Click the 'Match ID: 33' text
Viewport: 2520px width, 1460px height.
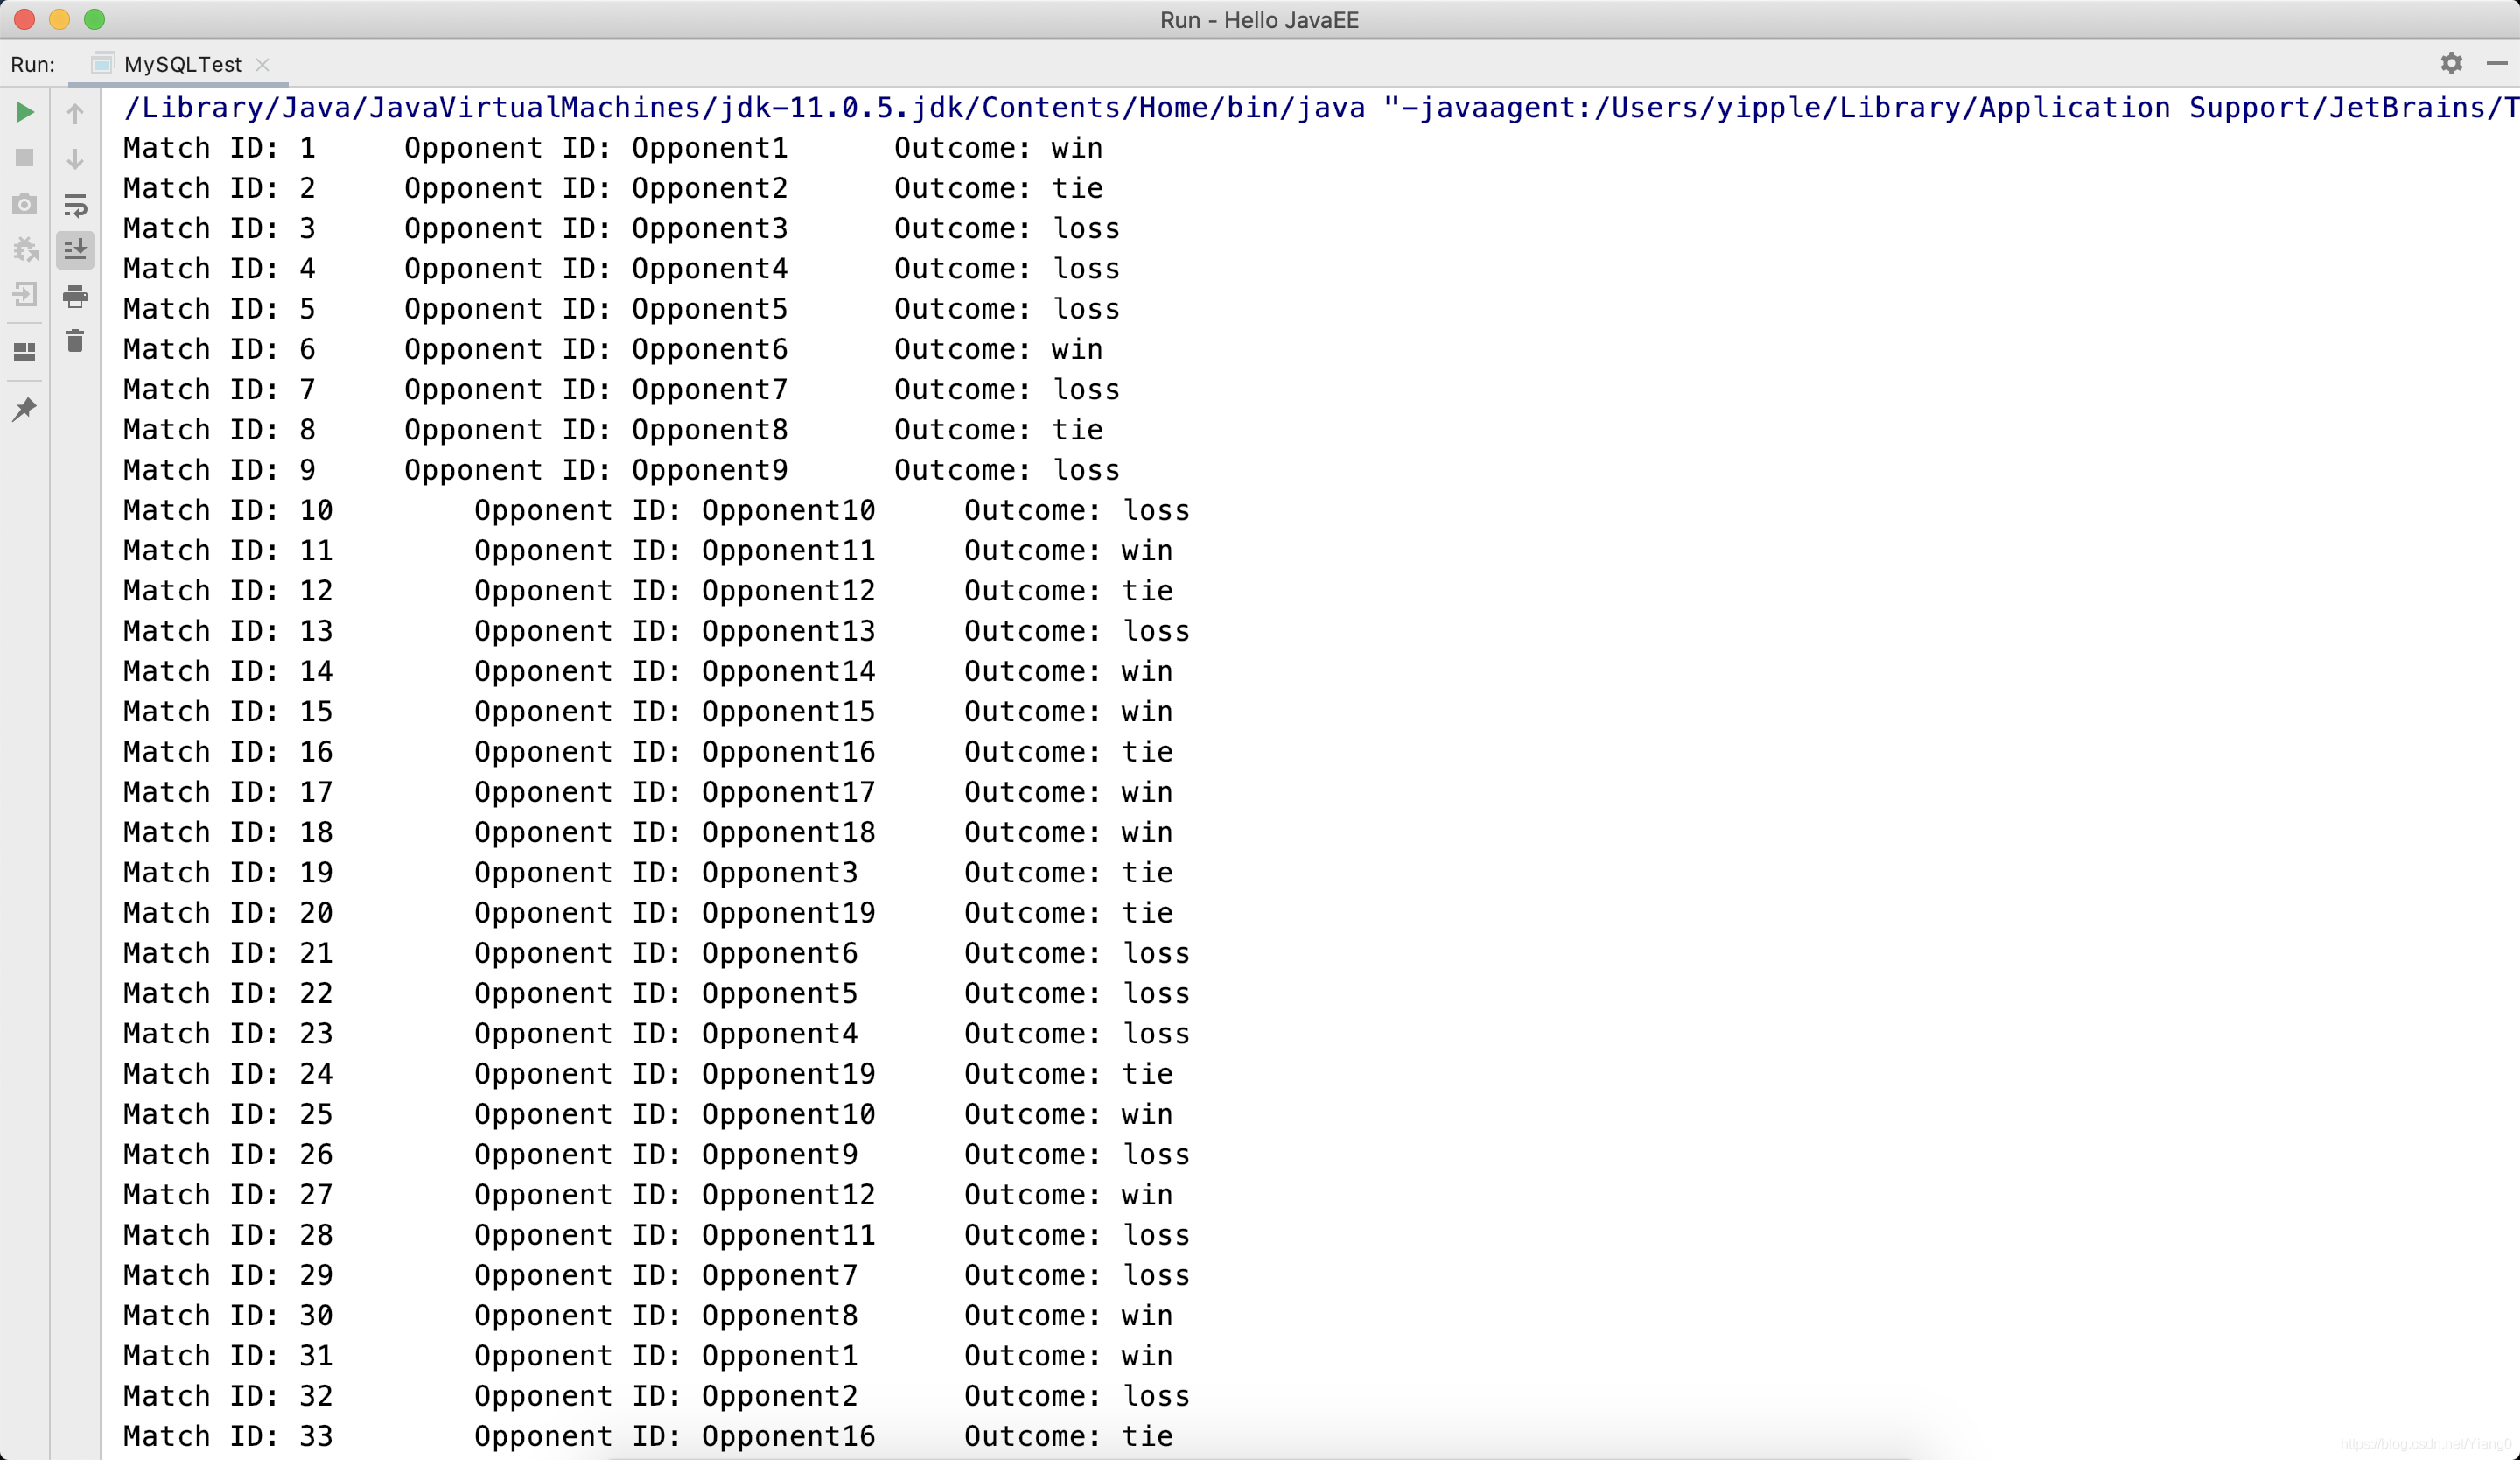(228, 1436)
